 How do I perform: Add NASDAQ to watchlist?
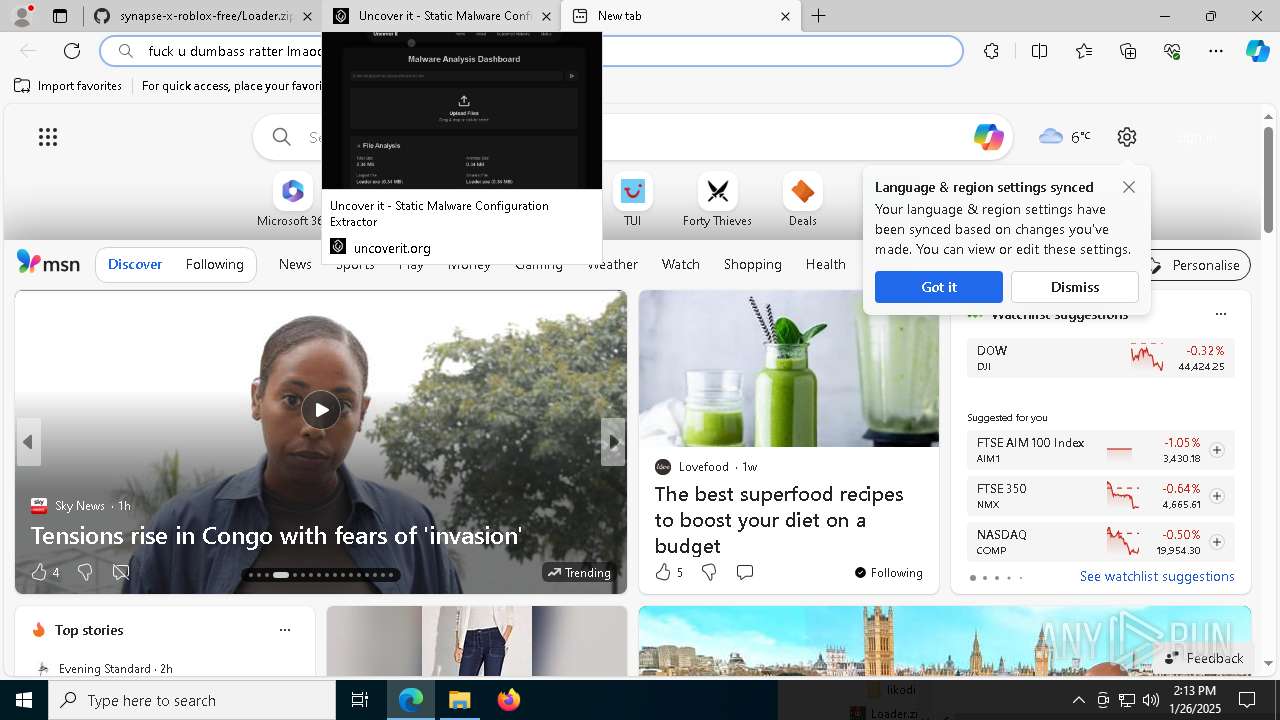click(1217, 542)
